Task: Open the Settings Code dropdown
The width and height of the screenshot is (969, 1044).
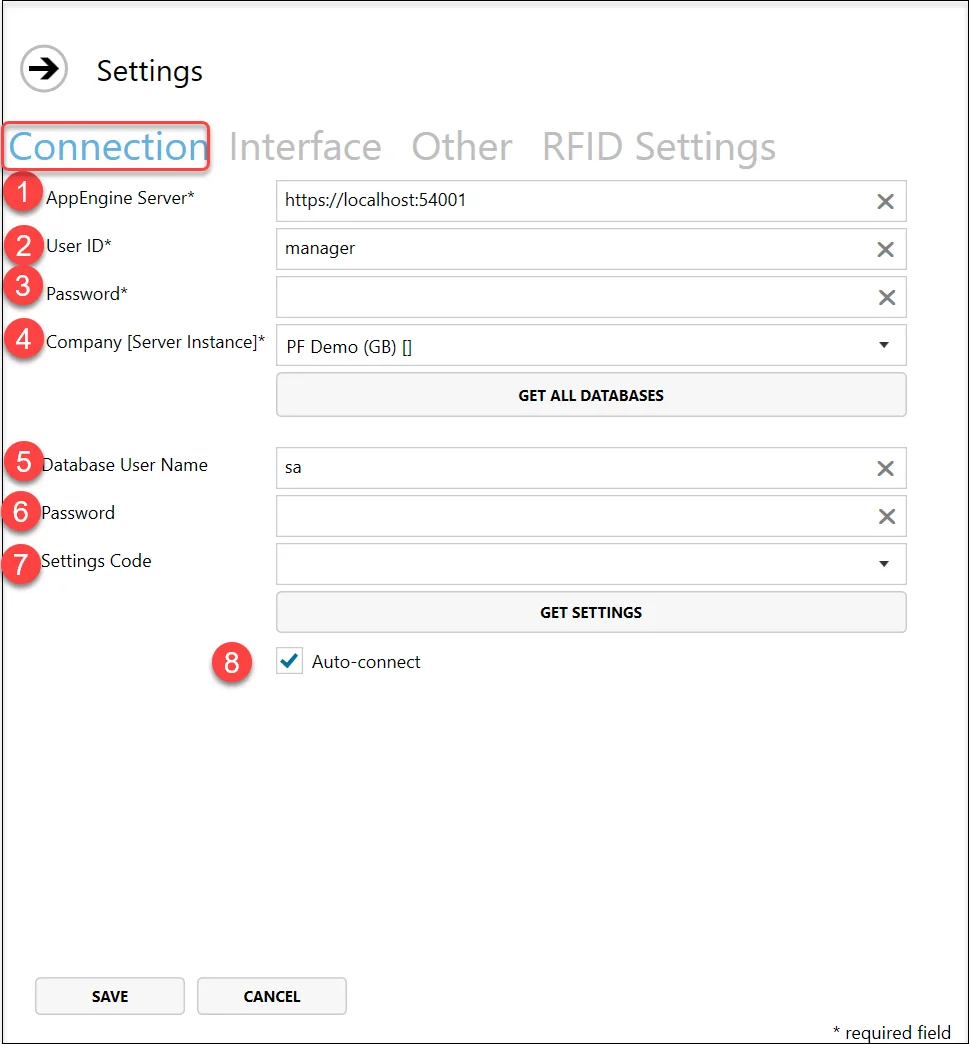Action: [883, 564]
